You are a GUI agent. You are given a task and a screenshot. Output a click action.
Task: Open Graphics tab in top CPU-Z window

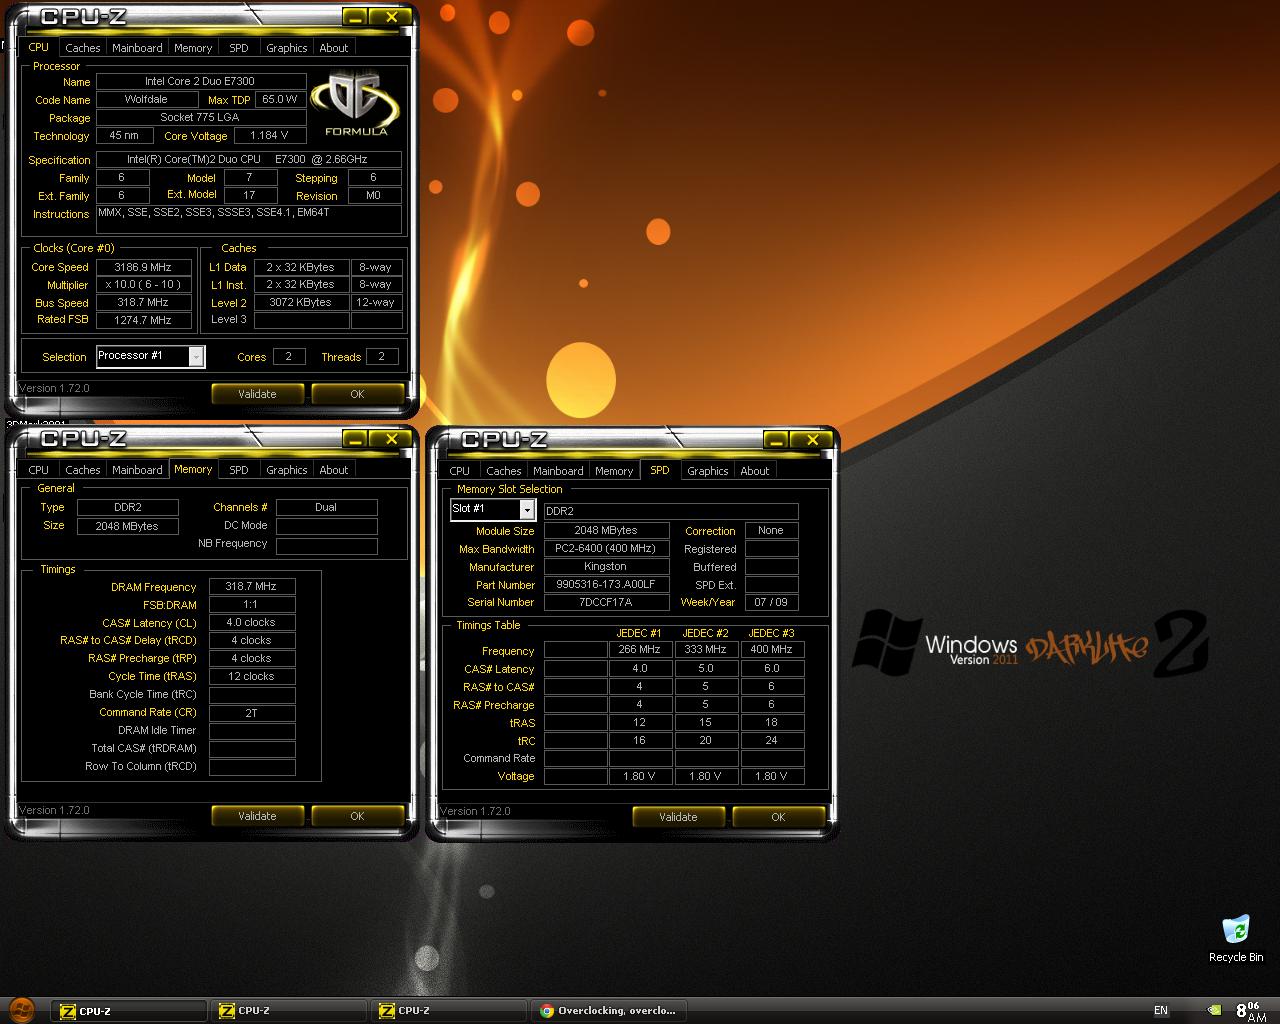(x=286, y=48)
